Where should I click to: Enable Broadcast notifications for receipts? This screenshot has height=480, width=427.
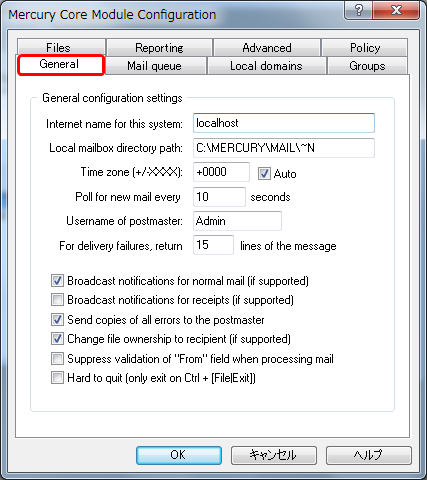pyautogui.click(x=57, y=300)
